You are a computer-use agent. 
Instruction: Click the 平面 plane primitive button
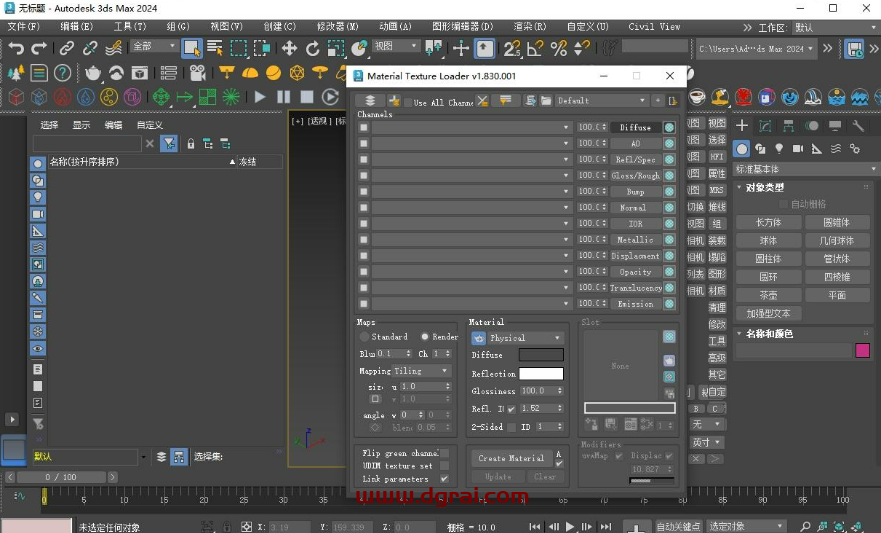tap(837, 295)
